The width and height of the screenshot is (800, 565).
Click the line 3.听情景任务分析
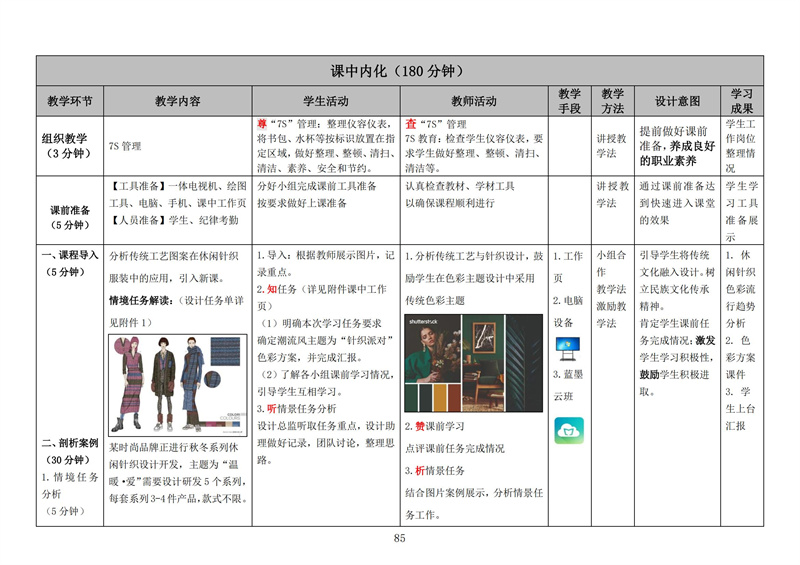pyautogui.click(x=296, y=409)
